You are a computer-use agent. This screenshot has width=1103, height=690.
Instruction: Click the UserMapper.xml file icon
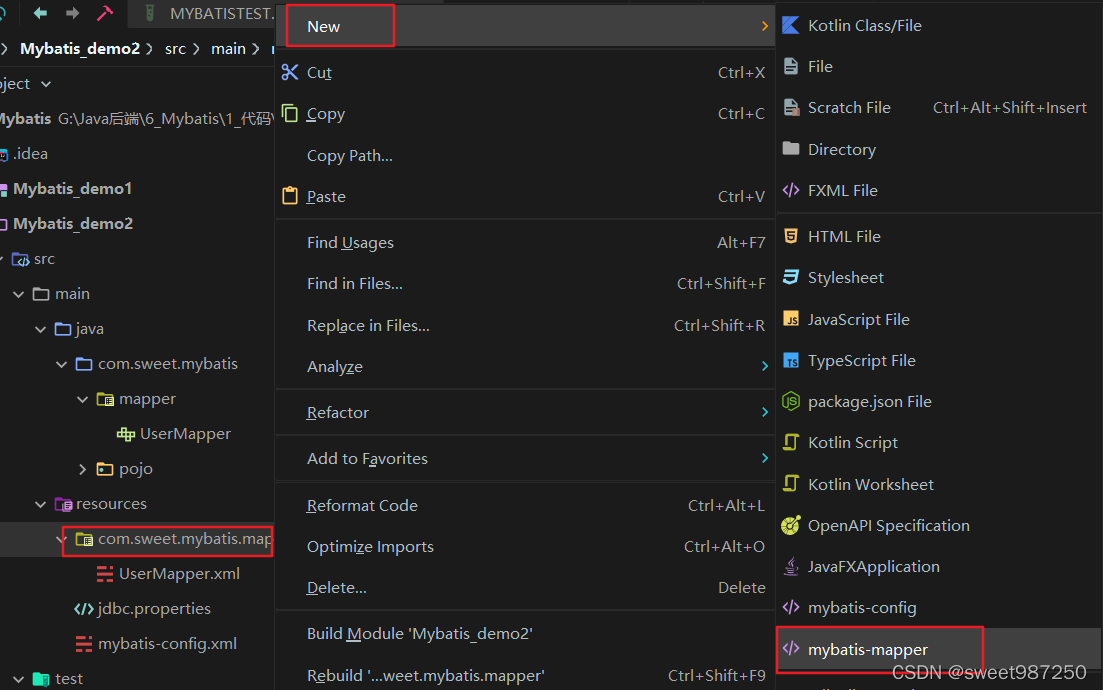tap(105, 574)
